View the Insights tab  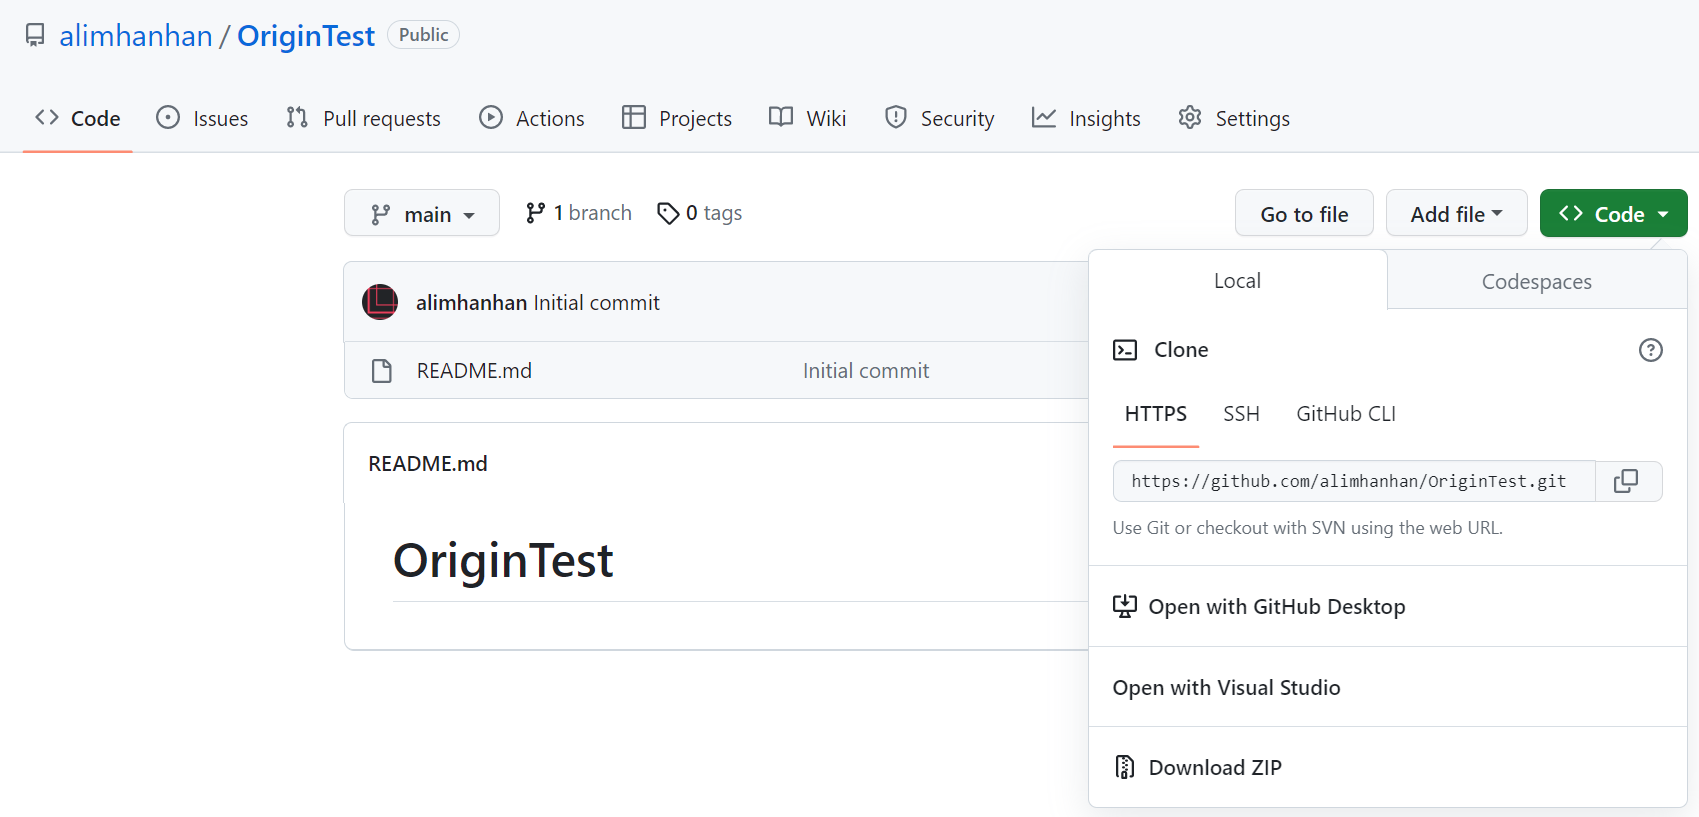[1086, 118]
